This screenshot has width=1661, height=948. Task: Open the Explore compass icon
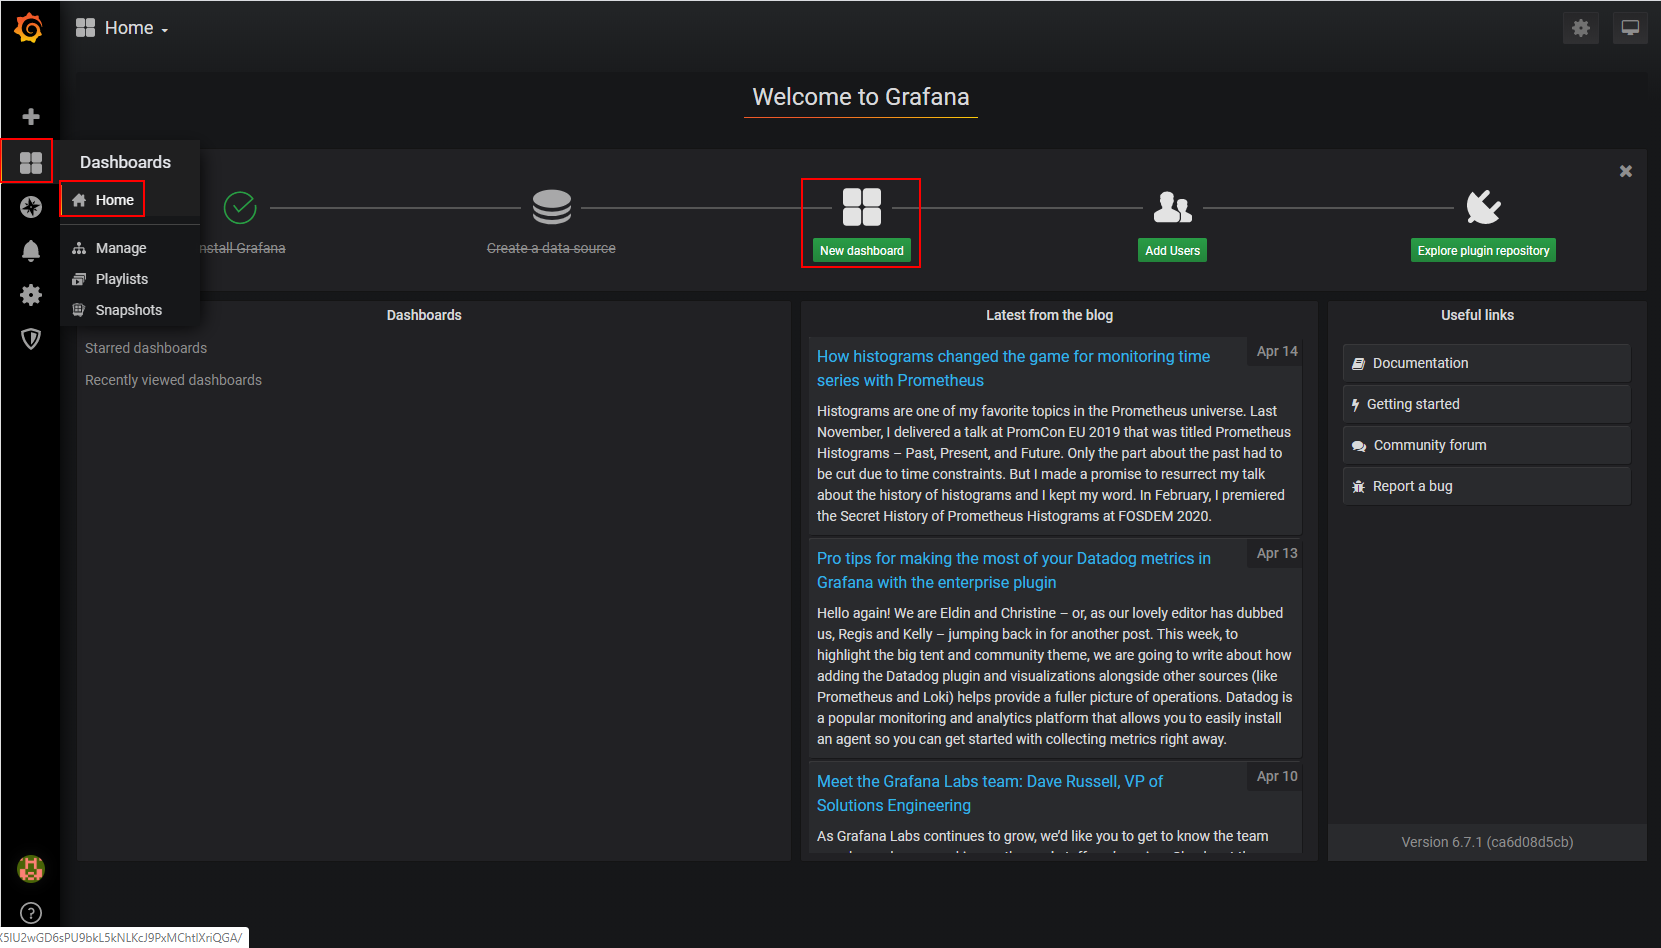[x=31, y=207]
